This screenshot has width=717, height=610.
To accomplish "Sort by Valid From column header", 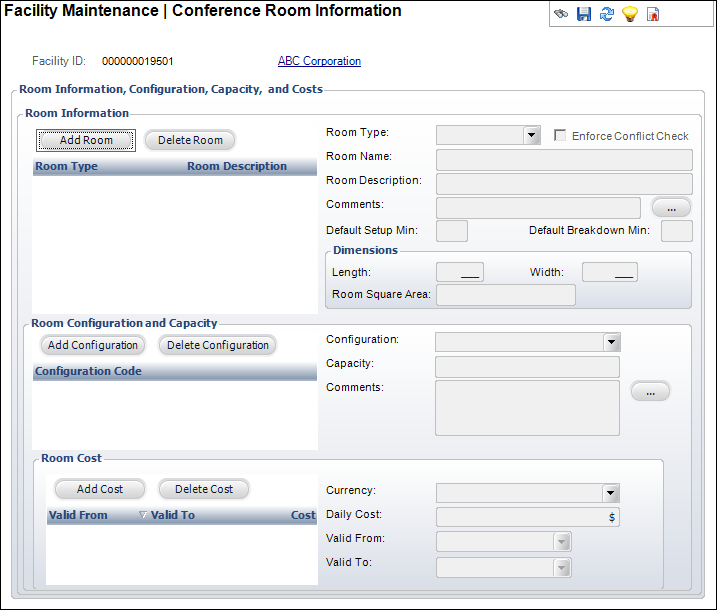I will pos(78,515).
